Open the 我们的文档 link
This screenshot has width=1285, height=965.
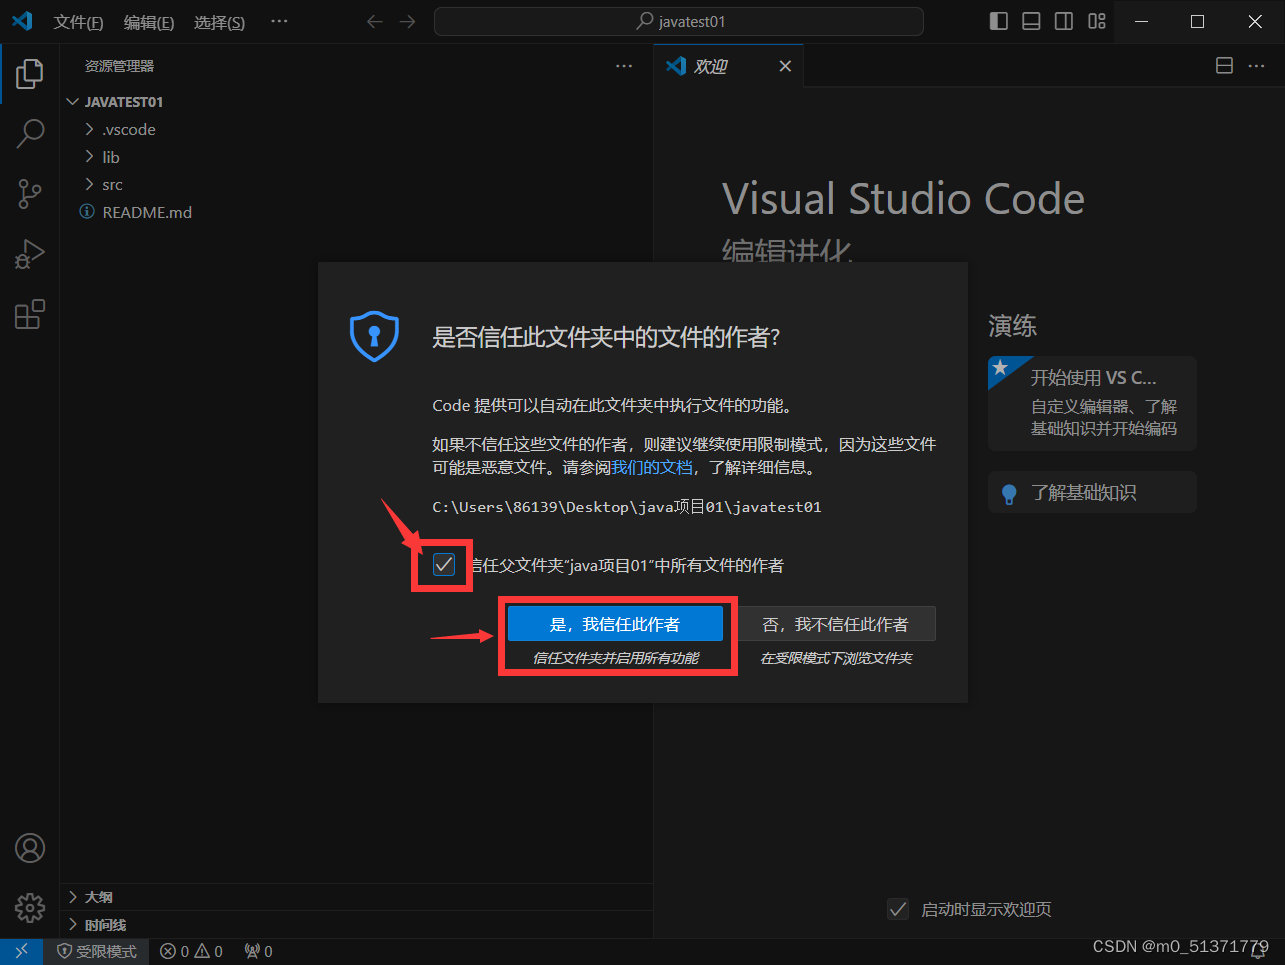(652, 467)
